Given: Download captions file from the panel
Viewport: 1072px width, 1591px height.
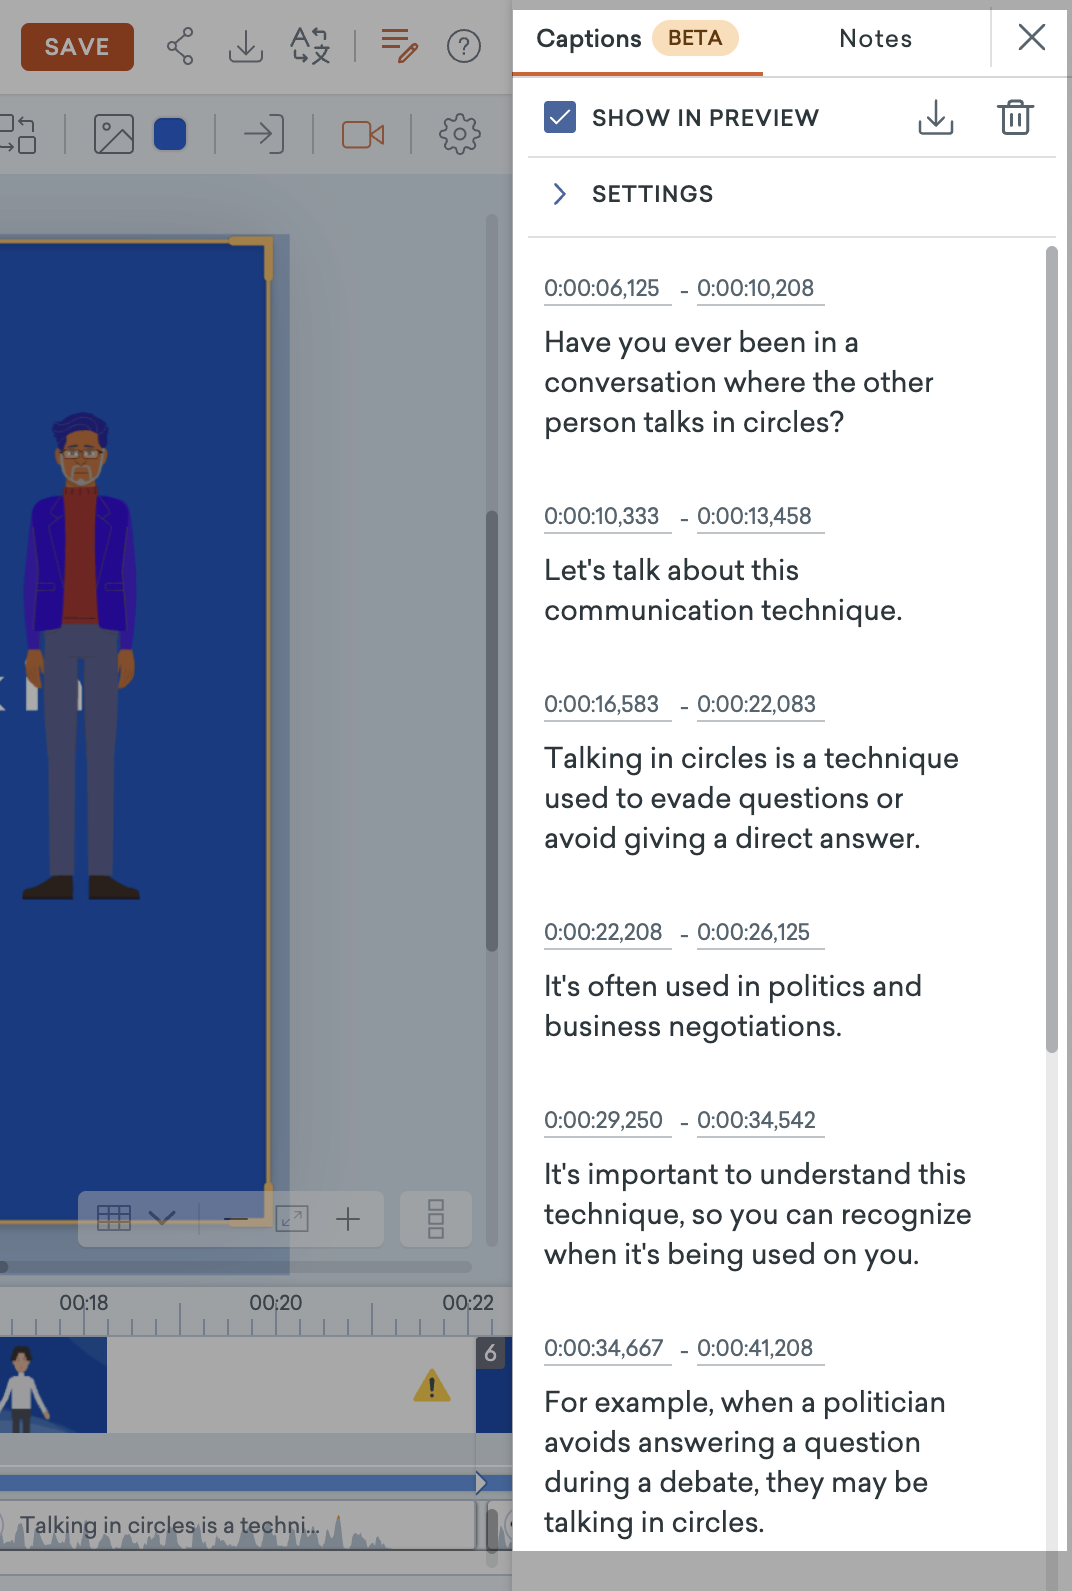Looking at the screenshot, I should [x=935, y=118].
